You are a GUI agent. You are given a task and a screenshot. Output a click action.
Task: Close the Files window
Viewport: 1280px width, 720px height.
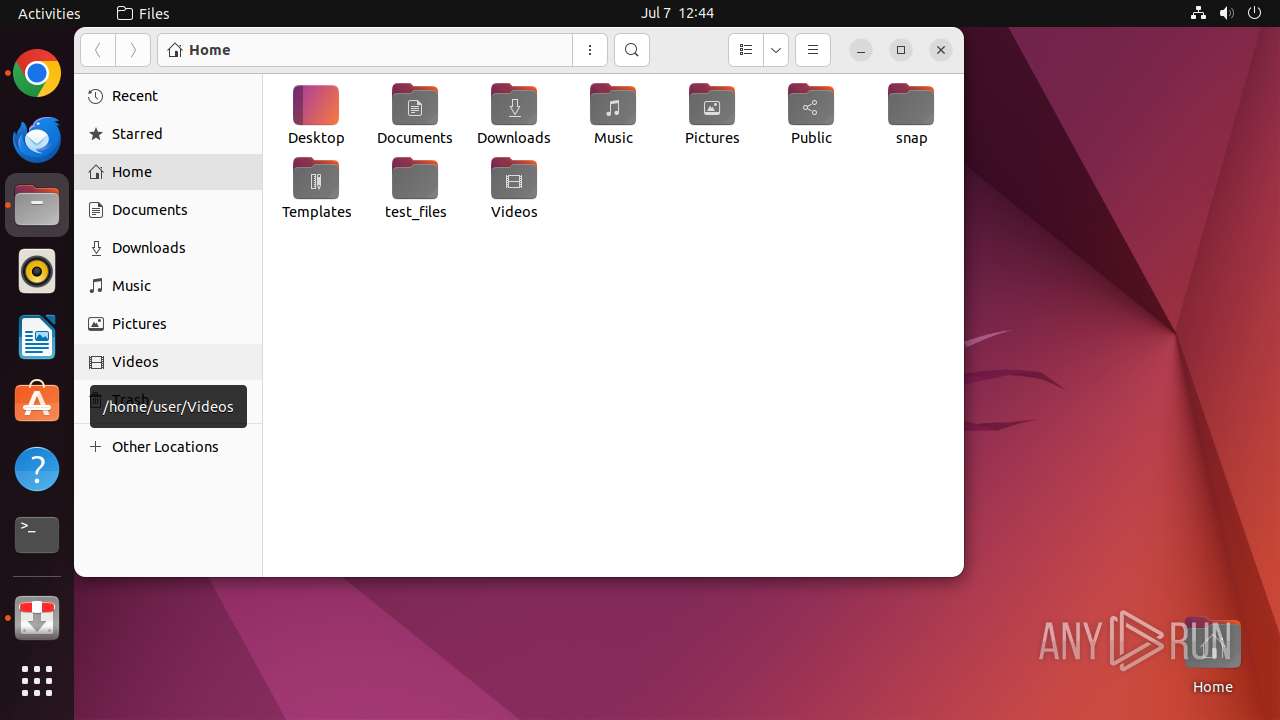(x=941, y=50)
